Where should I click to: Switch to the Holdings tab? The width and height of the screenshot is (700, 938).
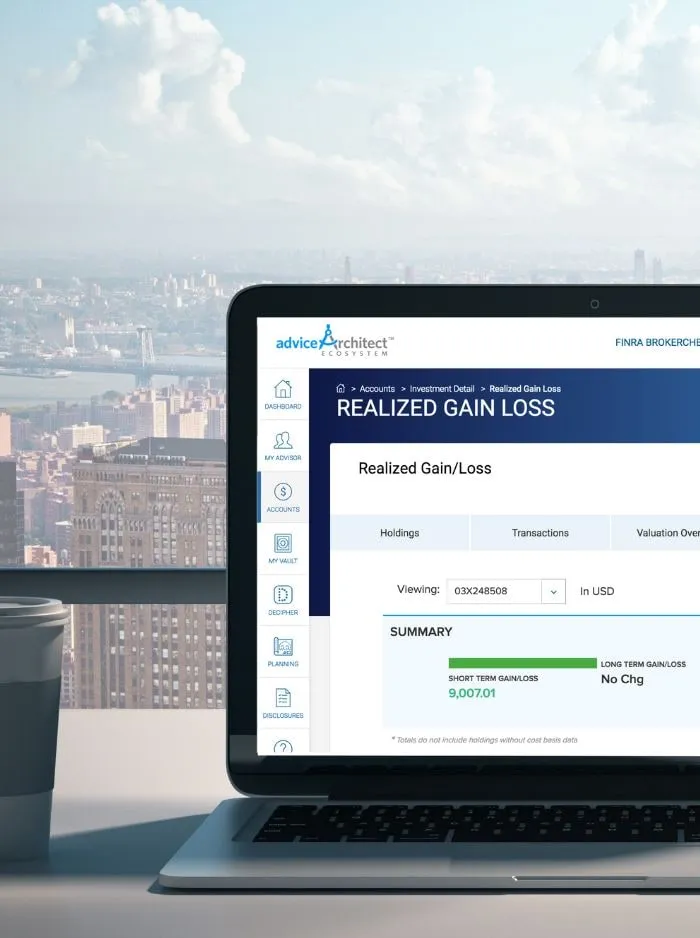(400, 532)
